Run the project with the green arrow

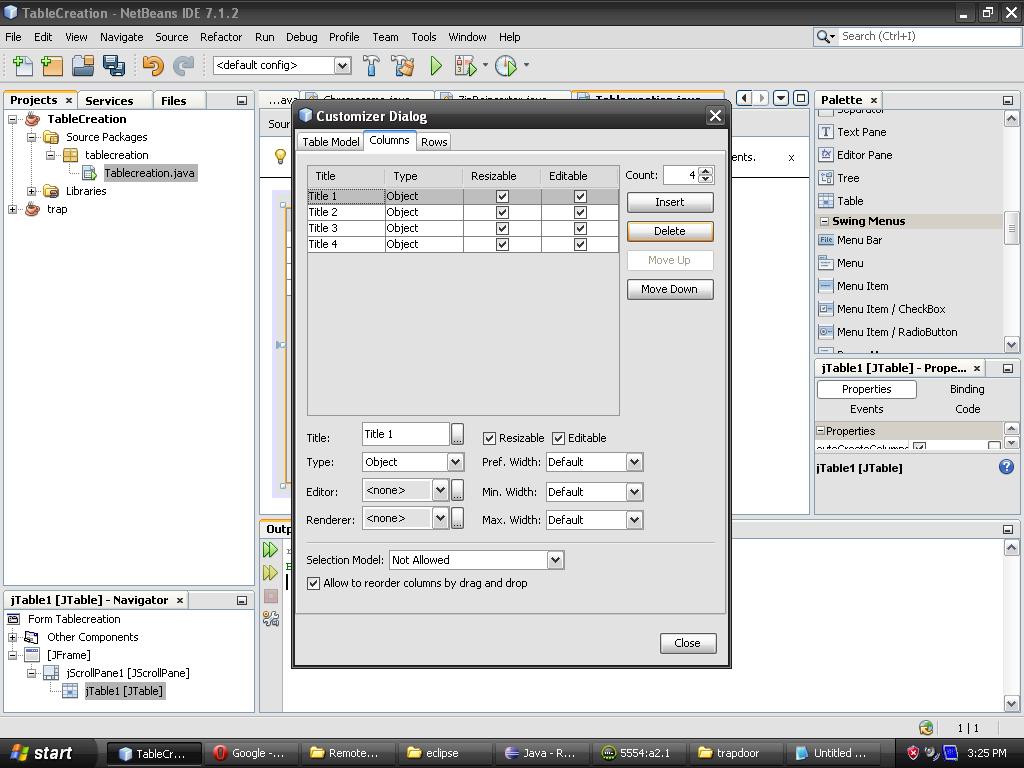435,64
